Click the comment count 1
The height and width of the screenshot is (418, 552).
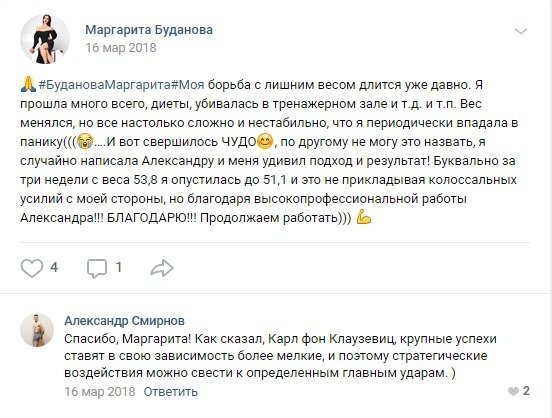119,267
